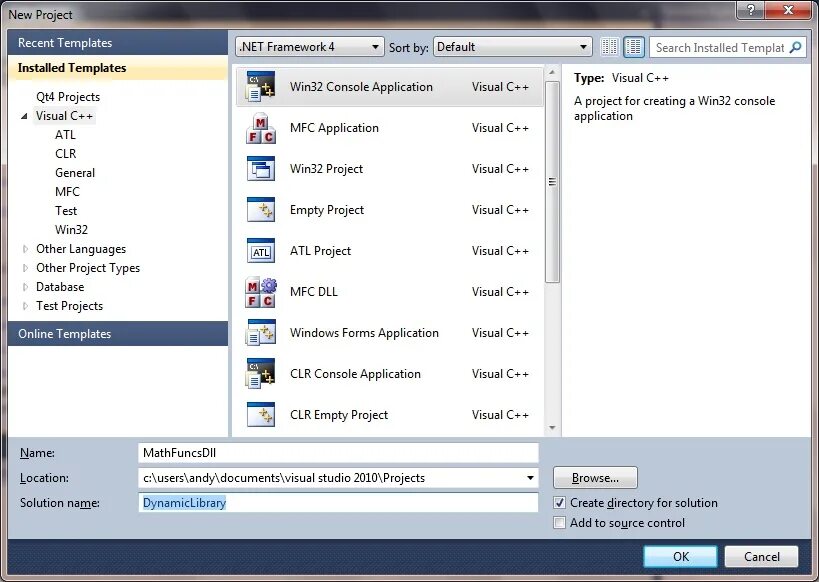Select the ATL Project icon
This screenshot has height=582, width=819.
click(x=260, y=251)
